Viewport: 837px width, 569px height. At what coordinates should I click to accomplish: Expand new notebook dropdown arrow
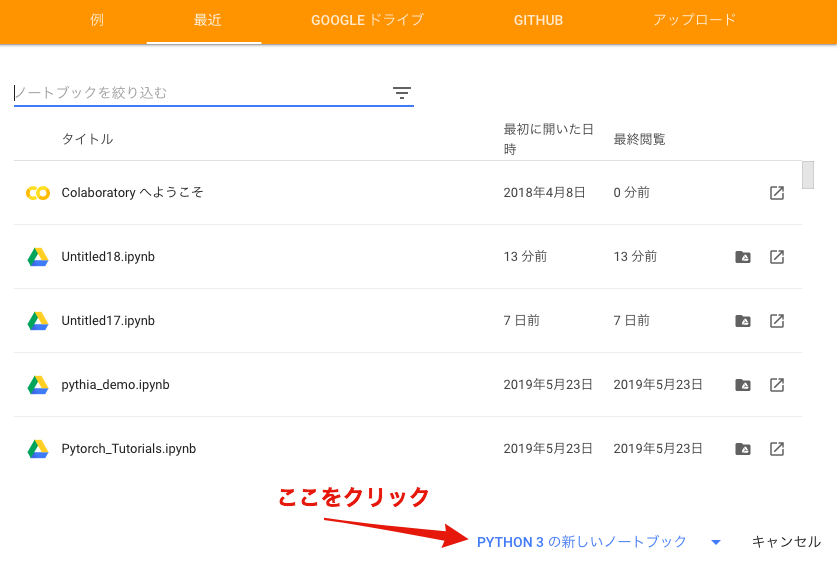[716, 542]
